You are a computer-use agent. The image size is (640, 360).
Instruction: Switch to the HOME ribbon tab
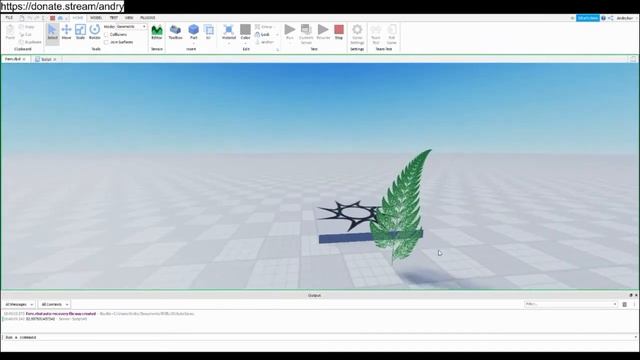click(x=78, y=18)
